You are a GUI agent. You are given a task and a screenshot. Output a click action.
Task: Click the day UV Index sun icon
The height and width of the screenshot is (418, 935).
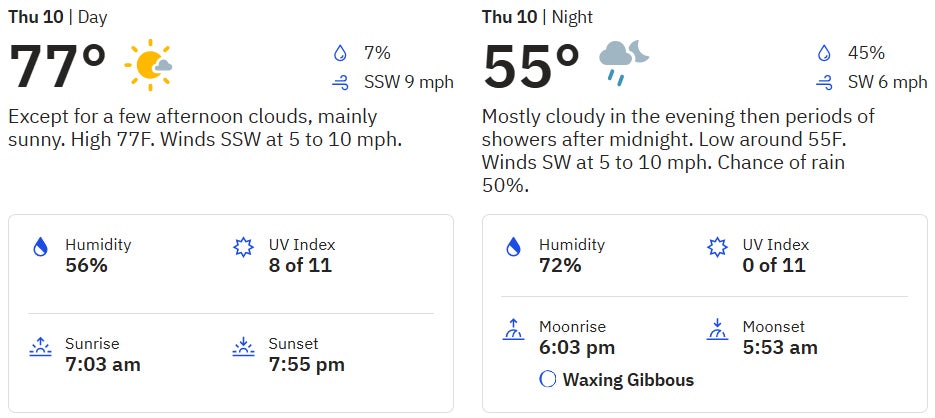(x=243, y=247)
